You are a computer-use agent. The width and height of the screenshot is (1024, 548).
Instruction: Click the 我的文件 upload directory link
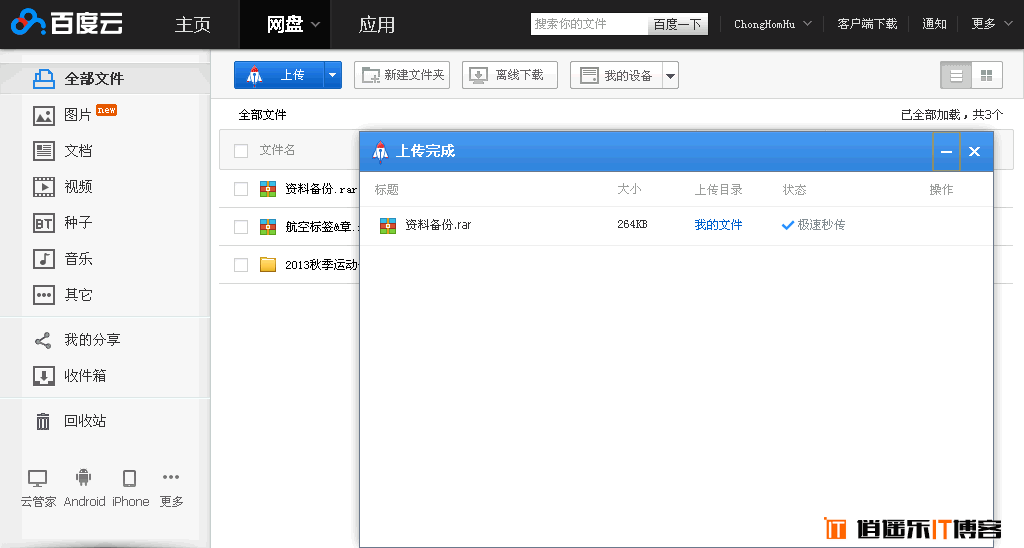tap(718, 225)
